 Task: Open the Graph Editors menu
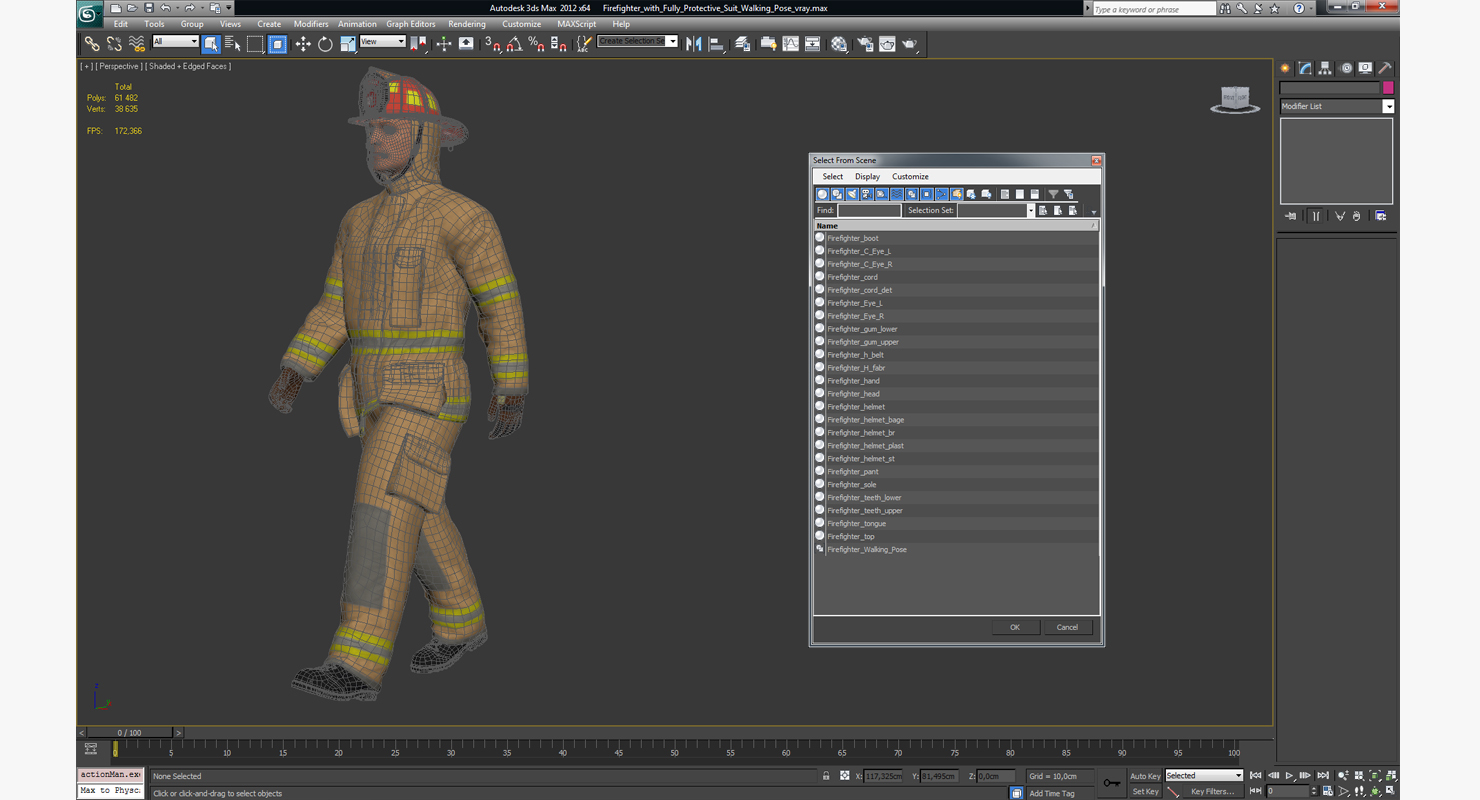[x=411, y=24]
